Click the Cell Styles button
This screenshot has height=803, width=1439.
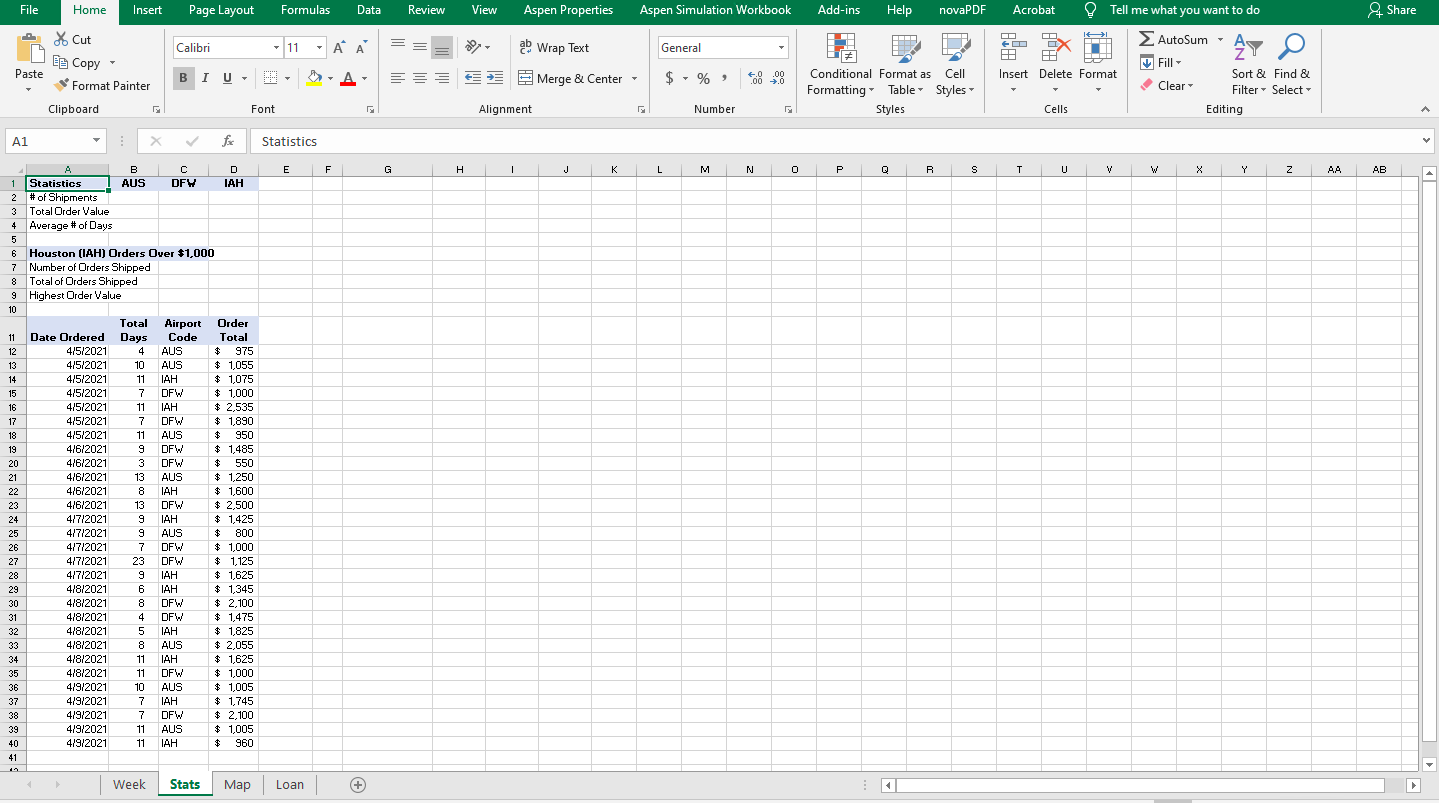coord(954,66)
